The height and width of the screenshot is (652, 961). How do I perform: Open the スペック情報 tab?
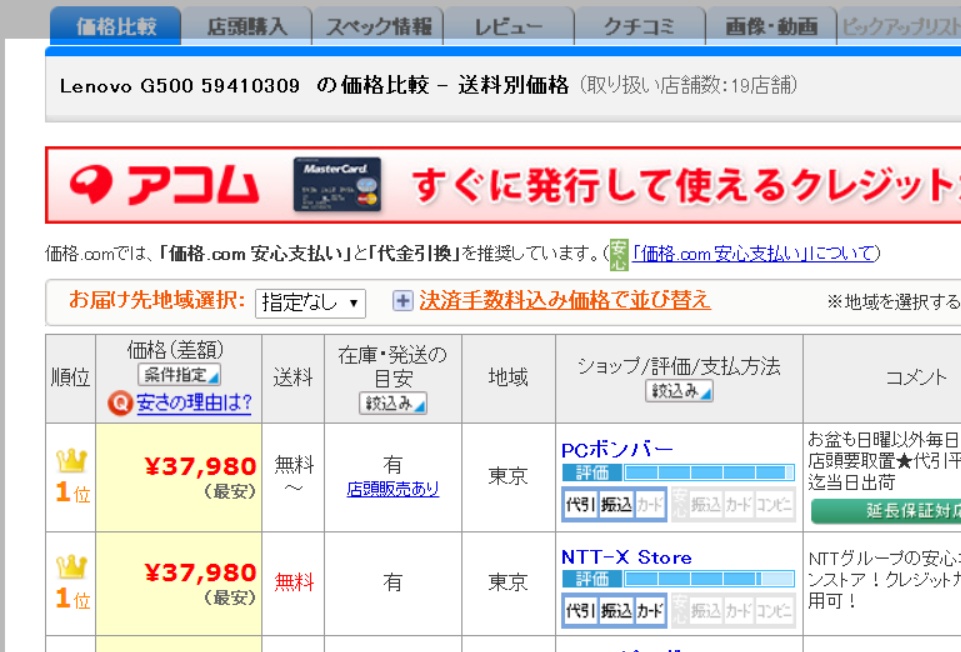(378, 26)
